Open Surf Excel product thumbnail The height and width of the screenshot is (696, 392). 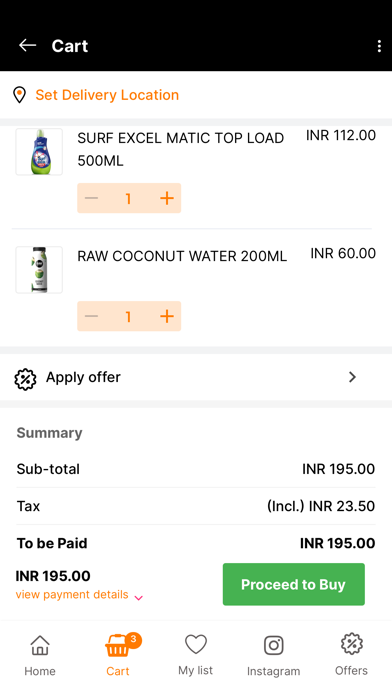click(39, 152)
